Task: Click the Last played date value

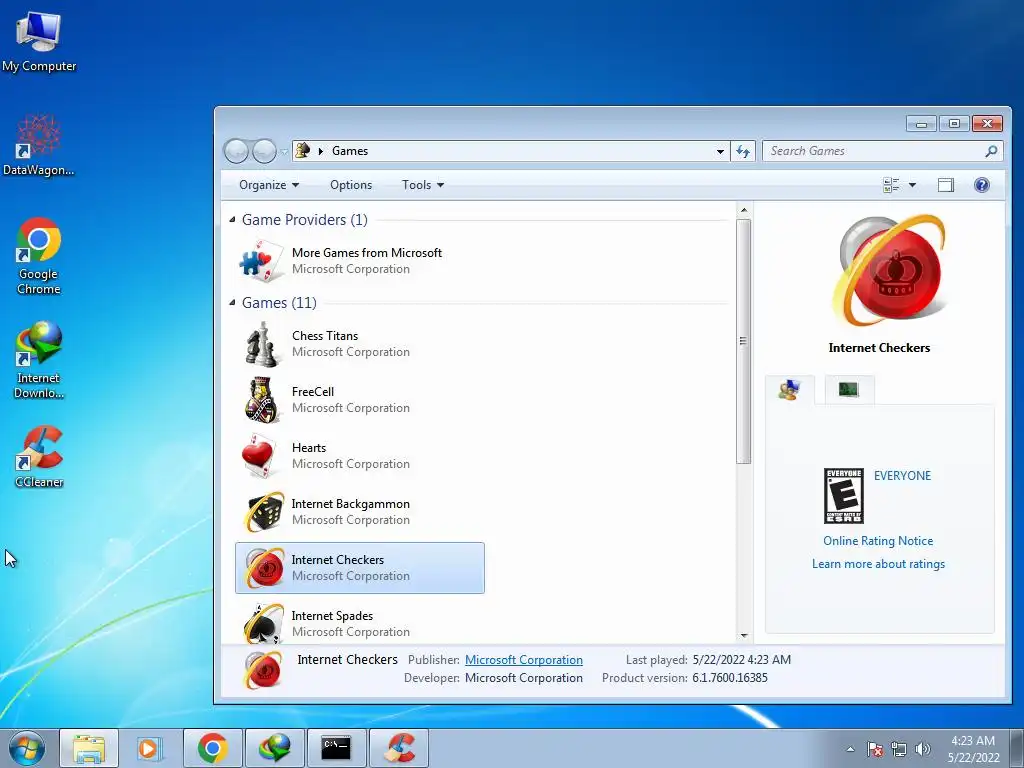Action: (741, 660)
